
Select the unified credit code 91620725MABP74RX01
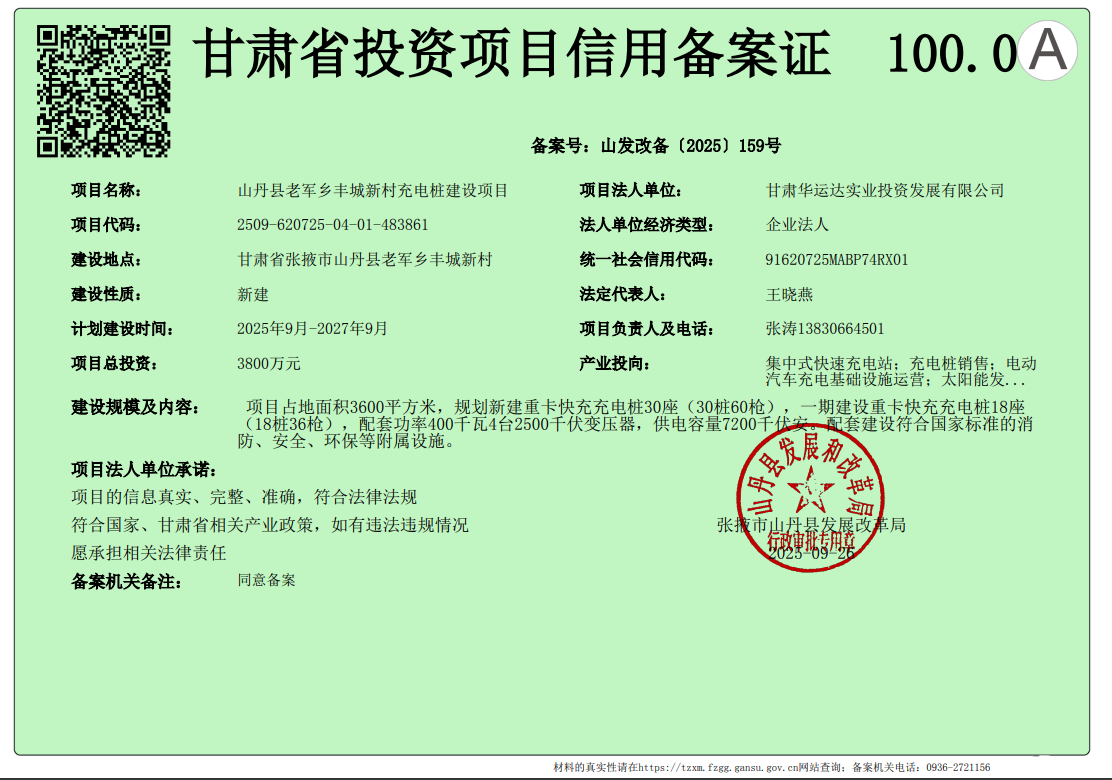tap(837, 260)
